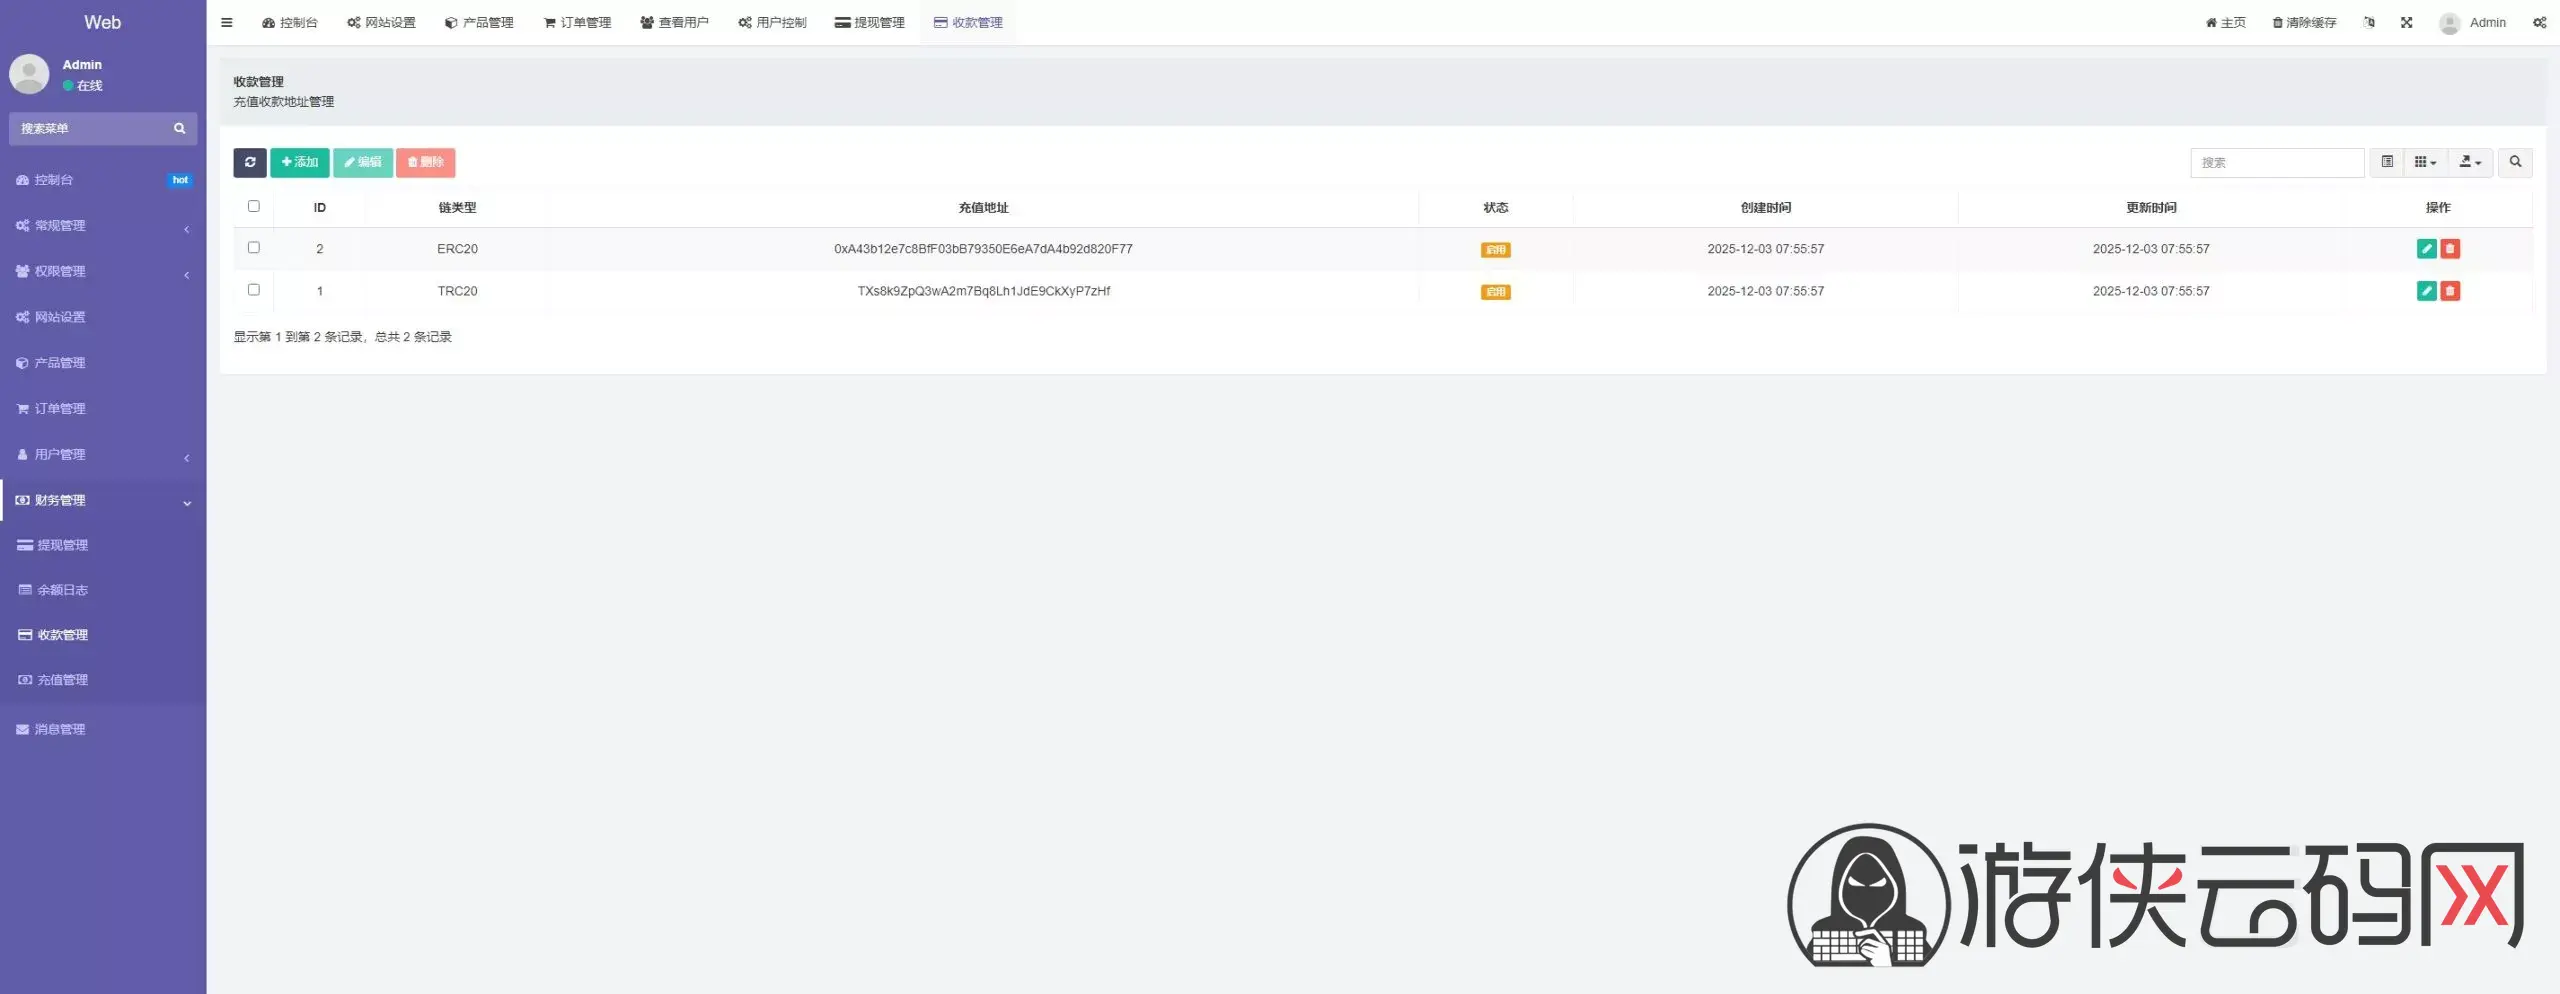2560x994 pixels.
Task: Open the export data dropdown
Action: point(2470,162)
